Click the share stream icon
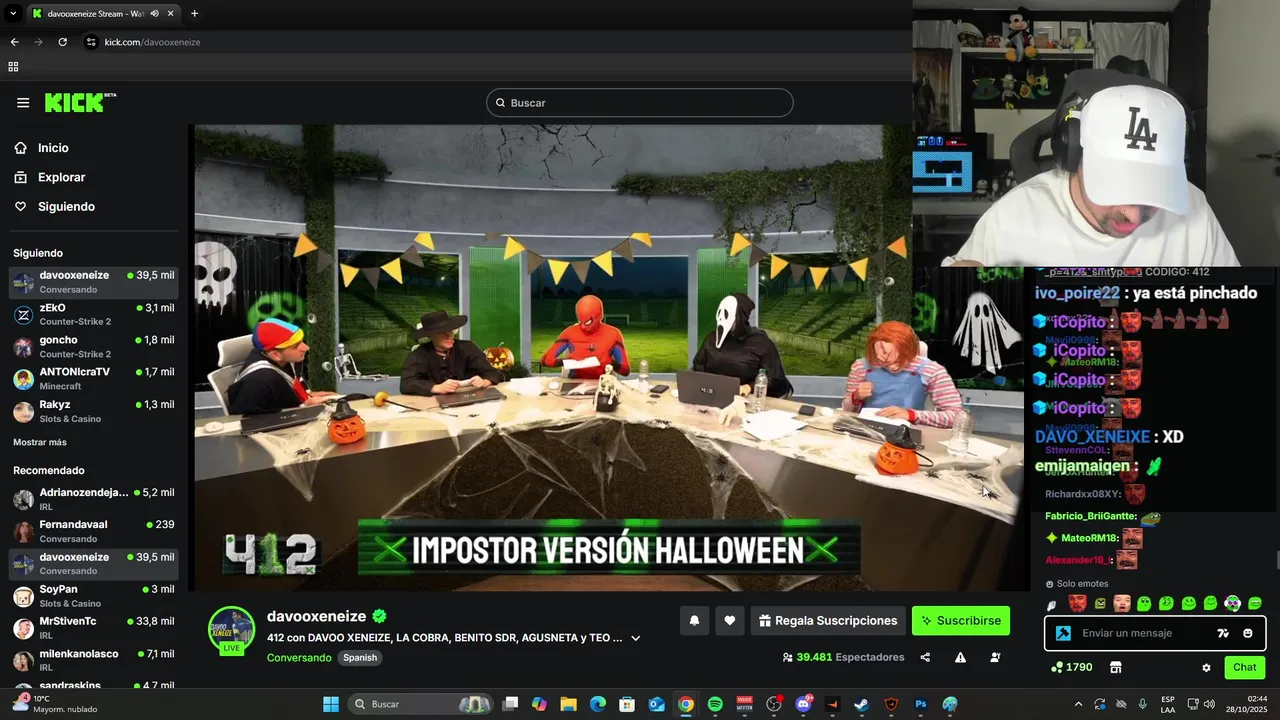This screenshot has width=1280, height=720. click(x=925, y=657)
